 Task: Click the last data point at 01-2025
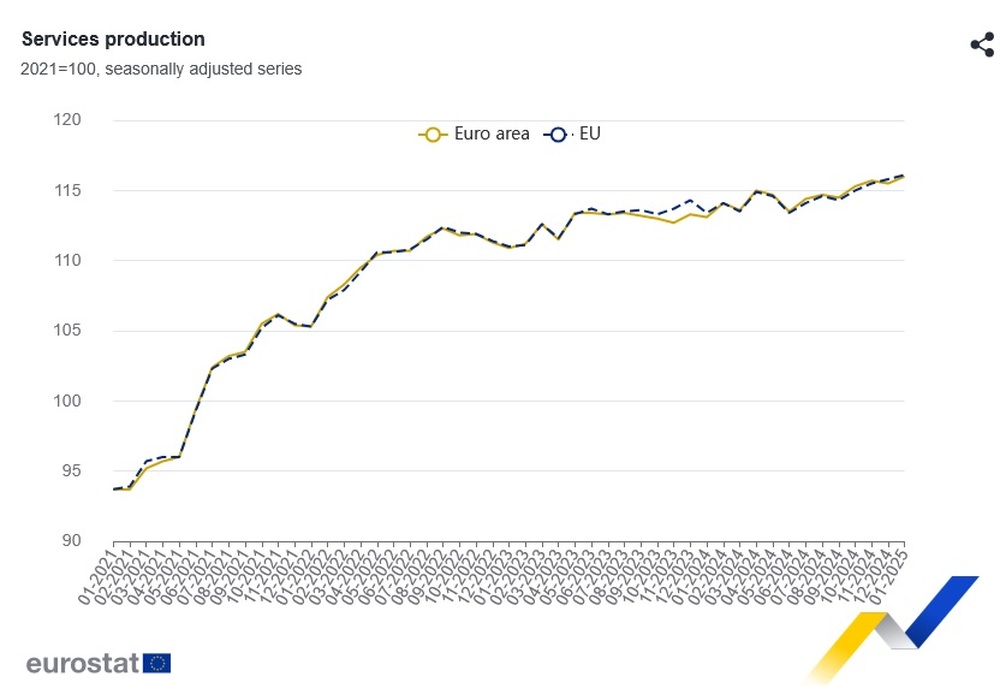(x=904, y=177)
